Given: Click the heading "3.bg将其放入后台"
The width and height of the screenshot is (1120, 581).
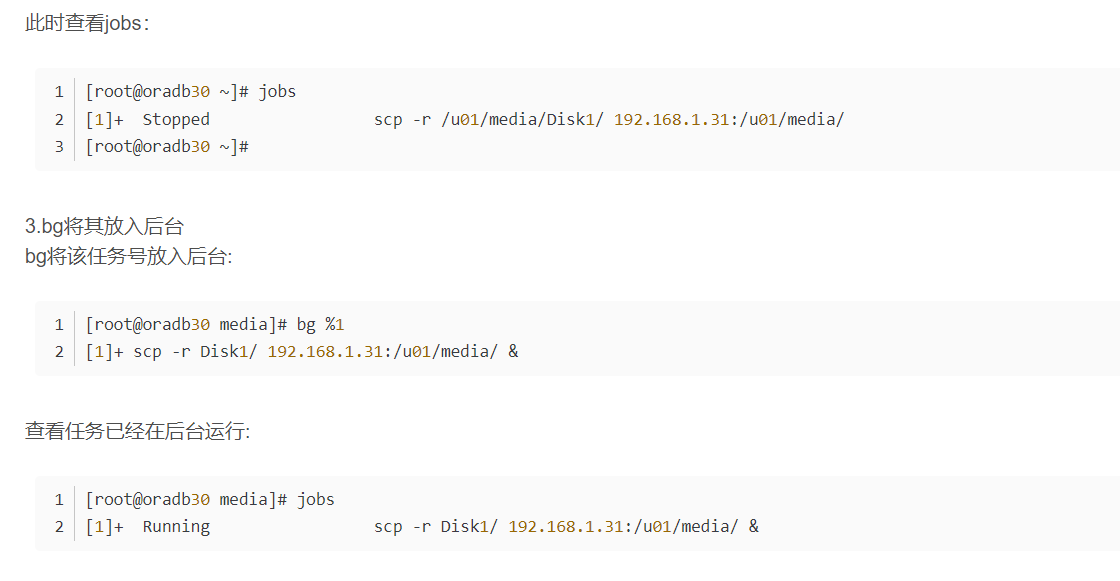Looking at the screenshot, I should [x=105, y=228].
